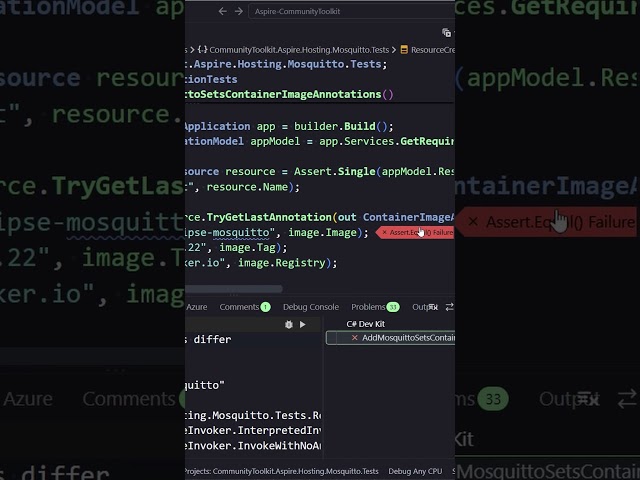Open the Comments panel tab

coord(245,307)
